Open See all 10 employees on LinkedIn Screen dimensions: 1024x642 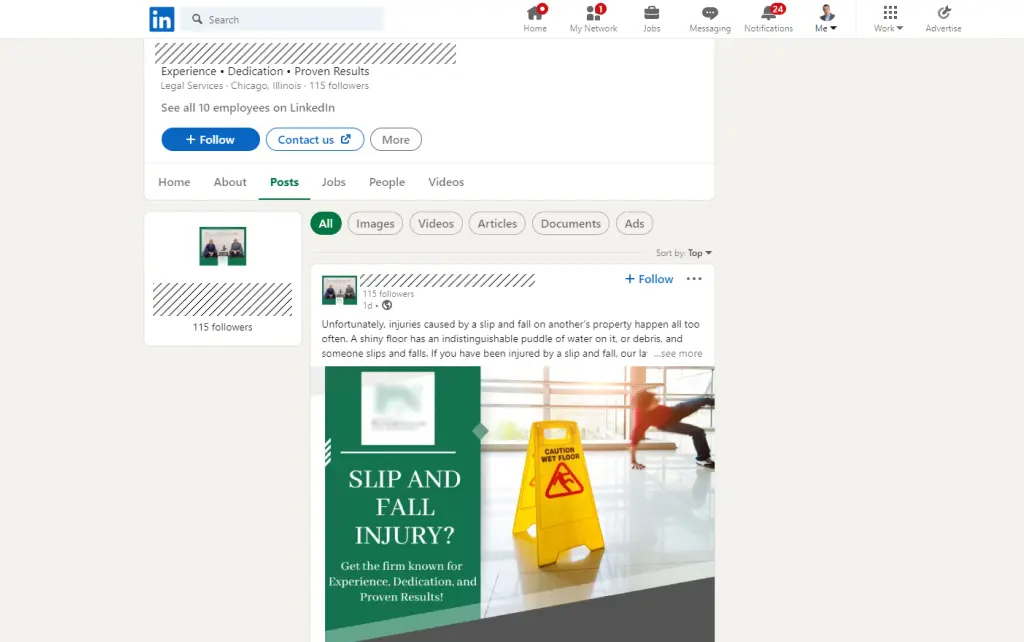tap(248, 108)
